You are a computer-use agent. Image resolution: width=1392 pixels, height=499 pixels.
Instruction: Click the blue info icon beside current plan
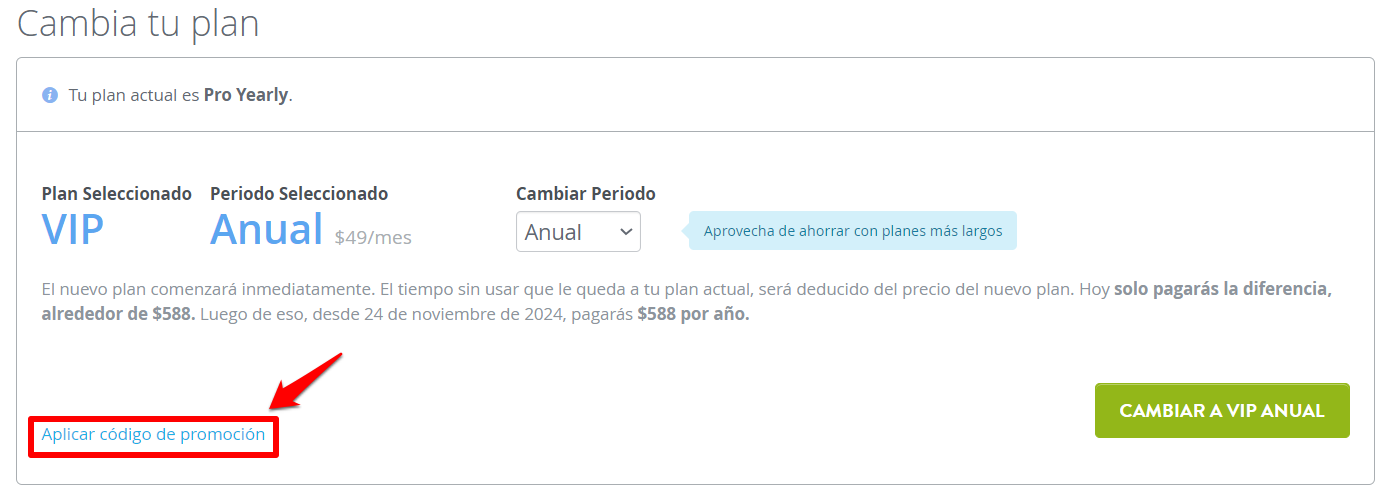(49, 96)
